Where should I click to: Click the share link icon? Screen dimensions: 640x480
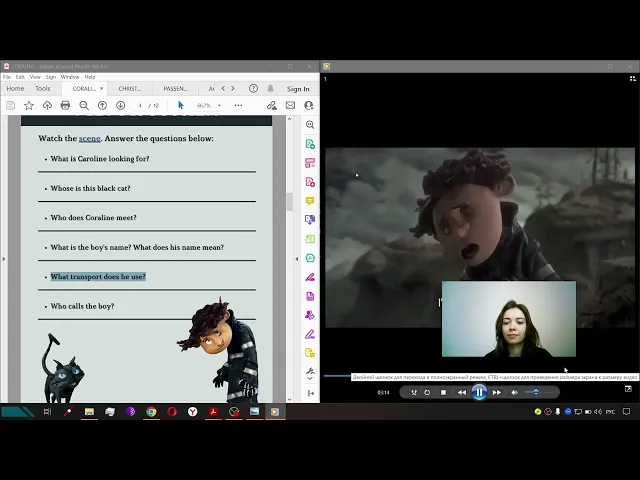click(271, 105)
